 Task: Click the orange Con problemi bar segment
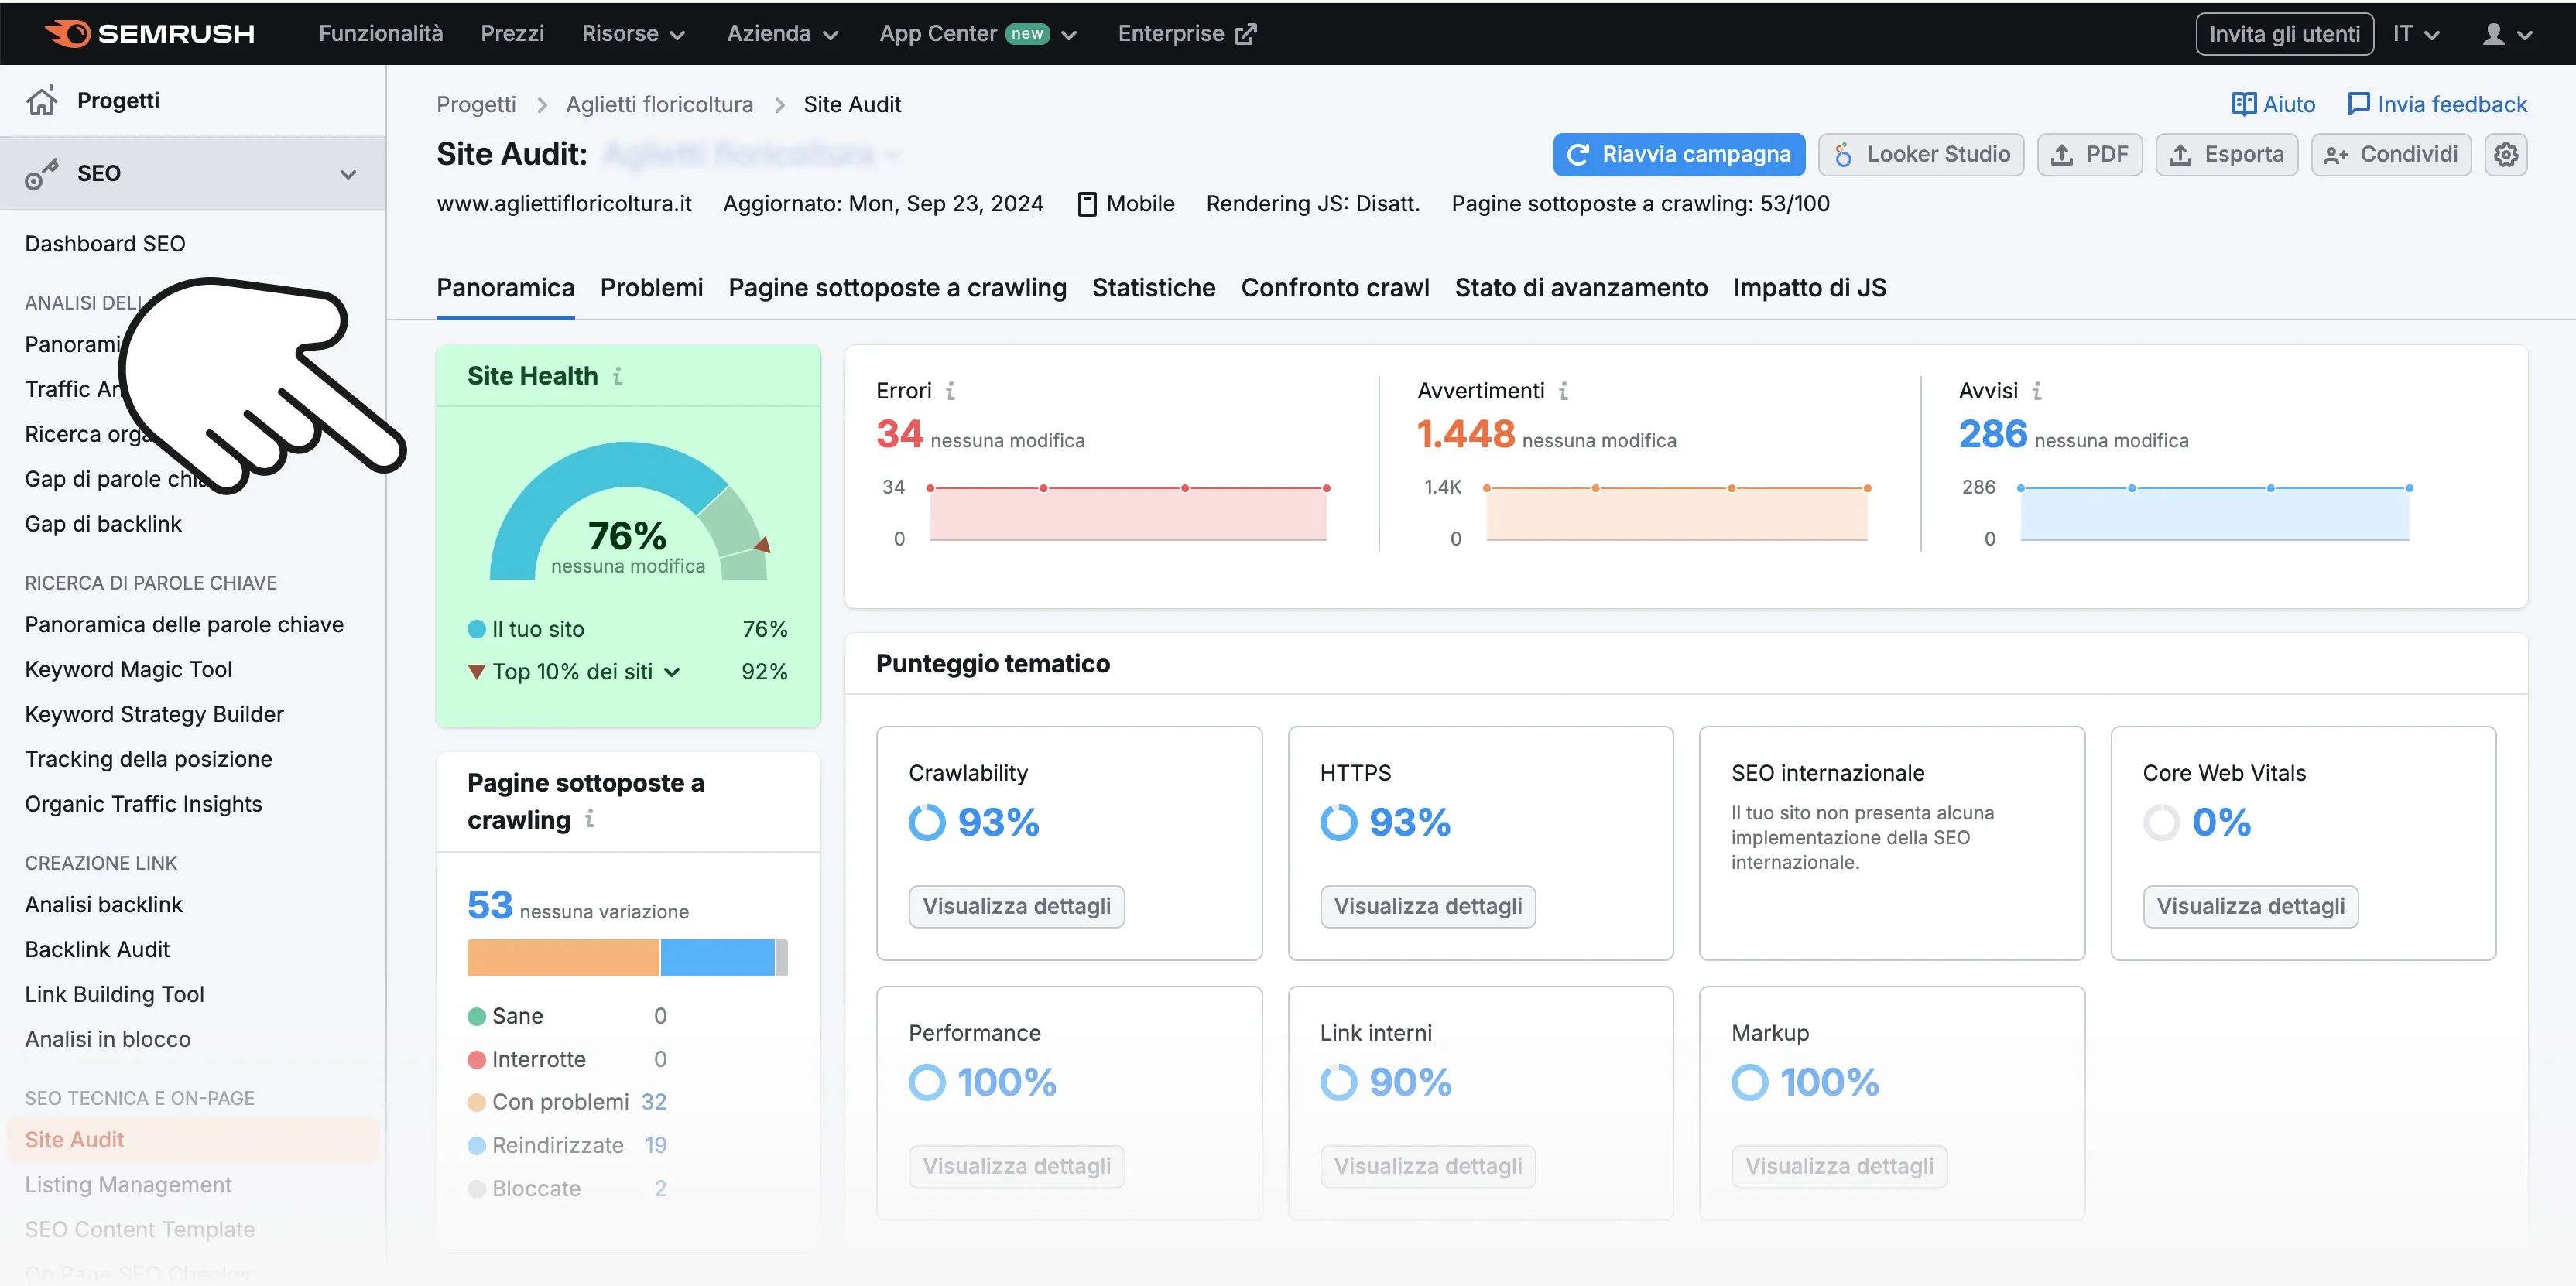point(563,957)
